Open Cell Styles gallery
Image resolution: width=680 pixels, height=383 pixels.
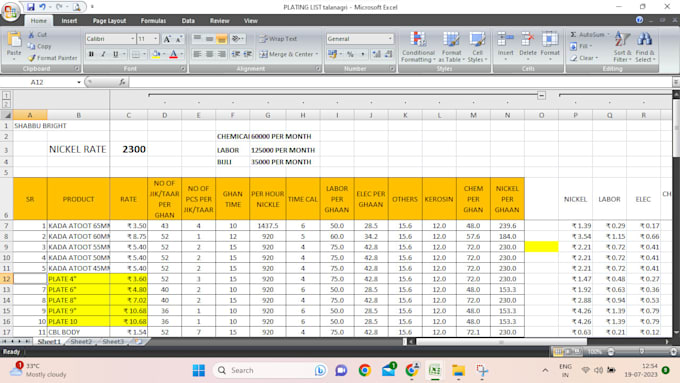(477, 47)
